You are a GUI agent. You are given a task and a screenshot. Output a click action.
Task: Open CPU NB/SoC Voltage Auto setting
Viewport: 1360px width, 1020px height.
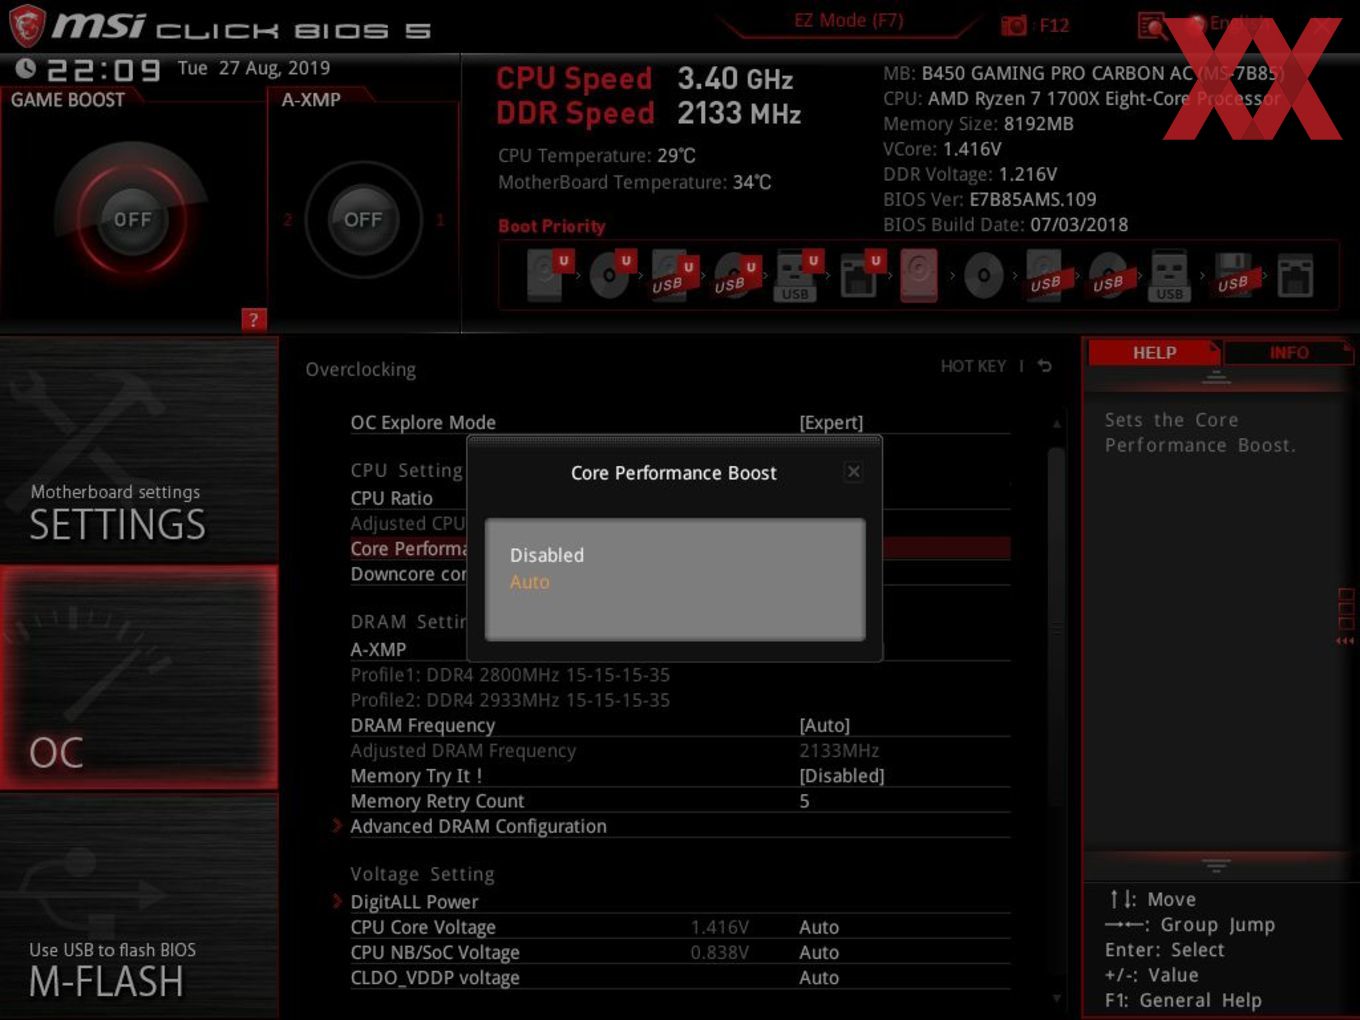pyautogui.click(x=680, y=952)
